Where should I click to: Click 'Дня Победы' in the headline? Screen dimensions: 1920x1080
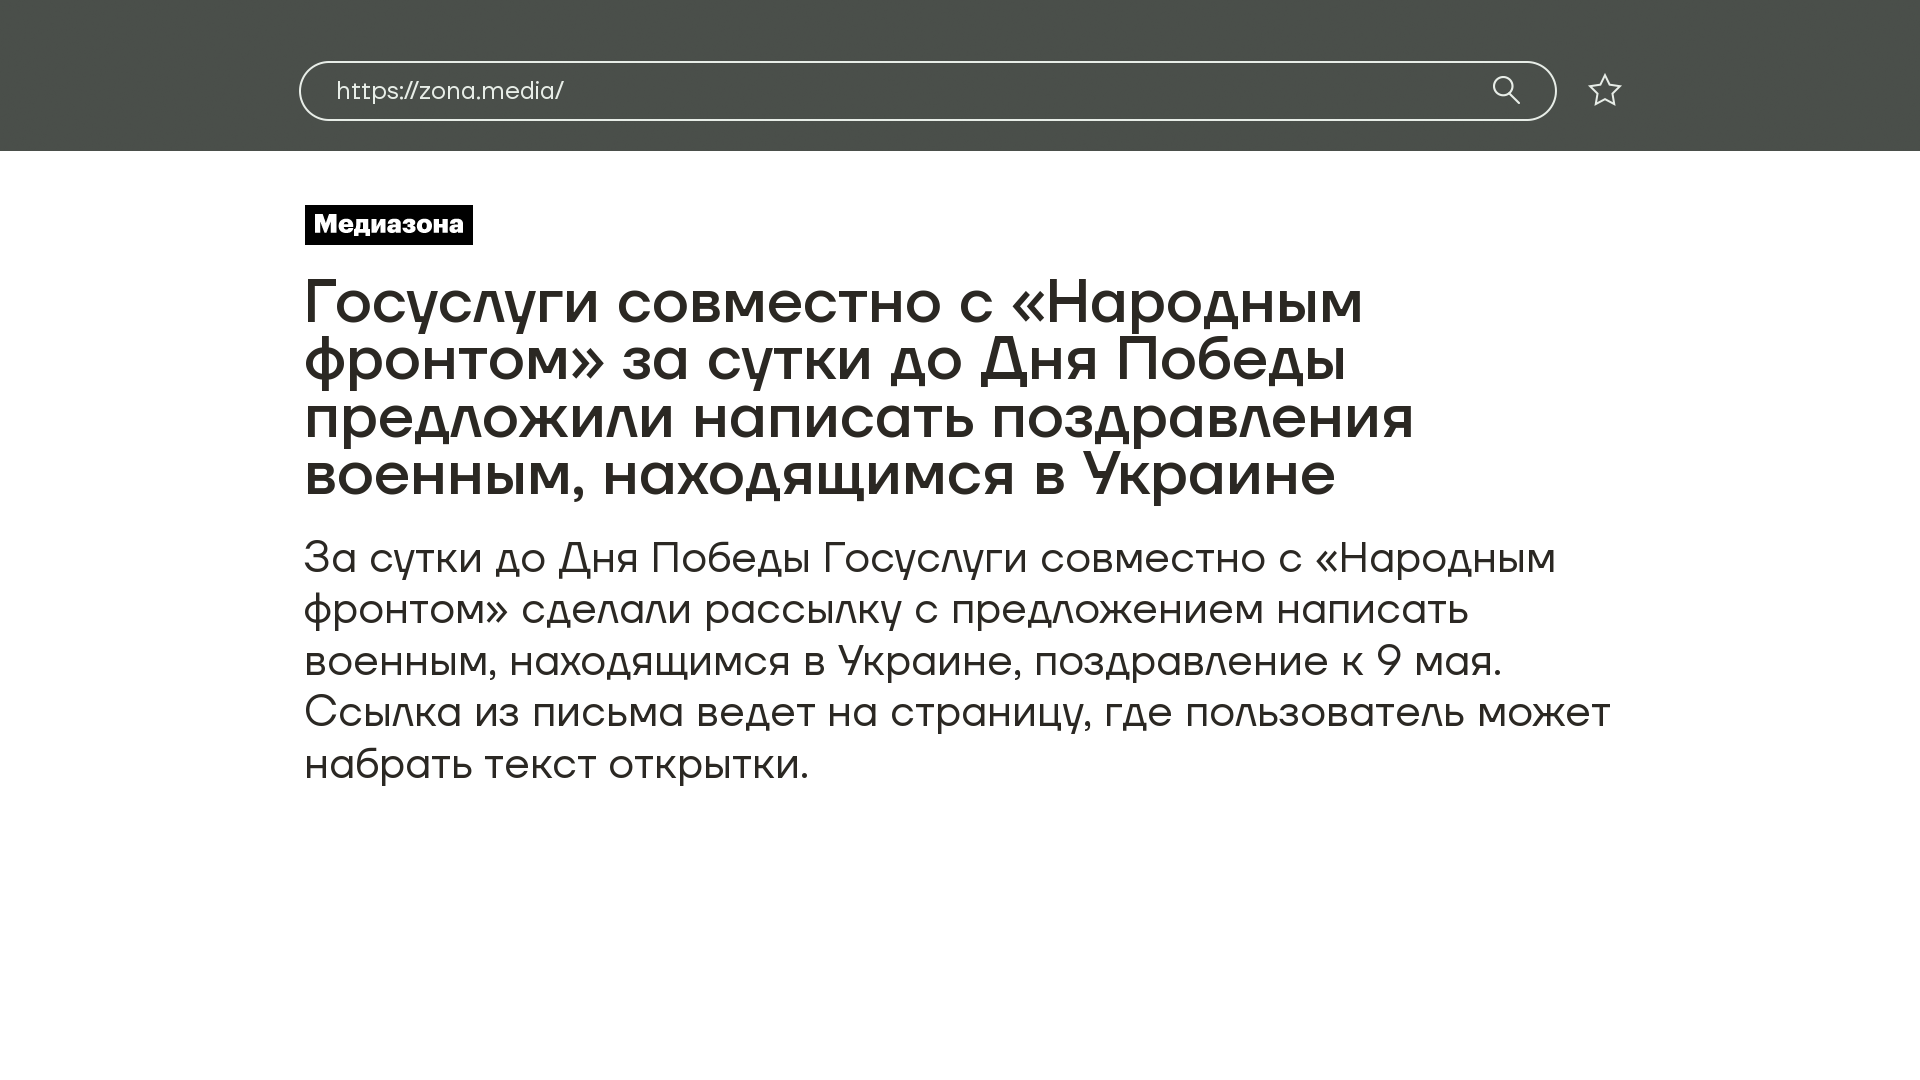coord(1162,360)
